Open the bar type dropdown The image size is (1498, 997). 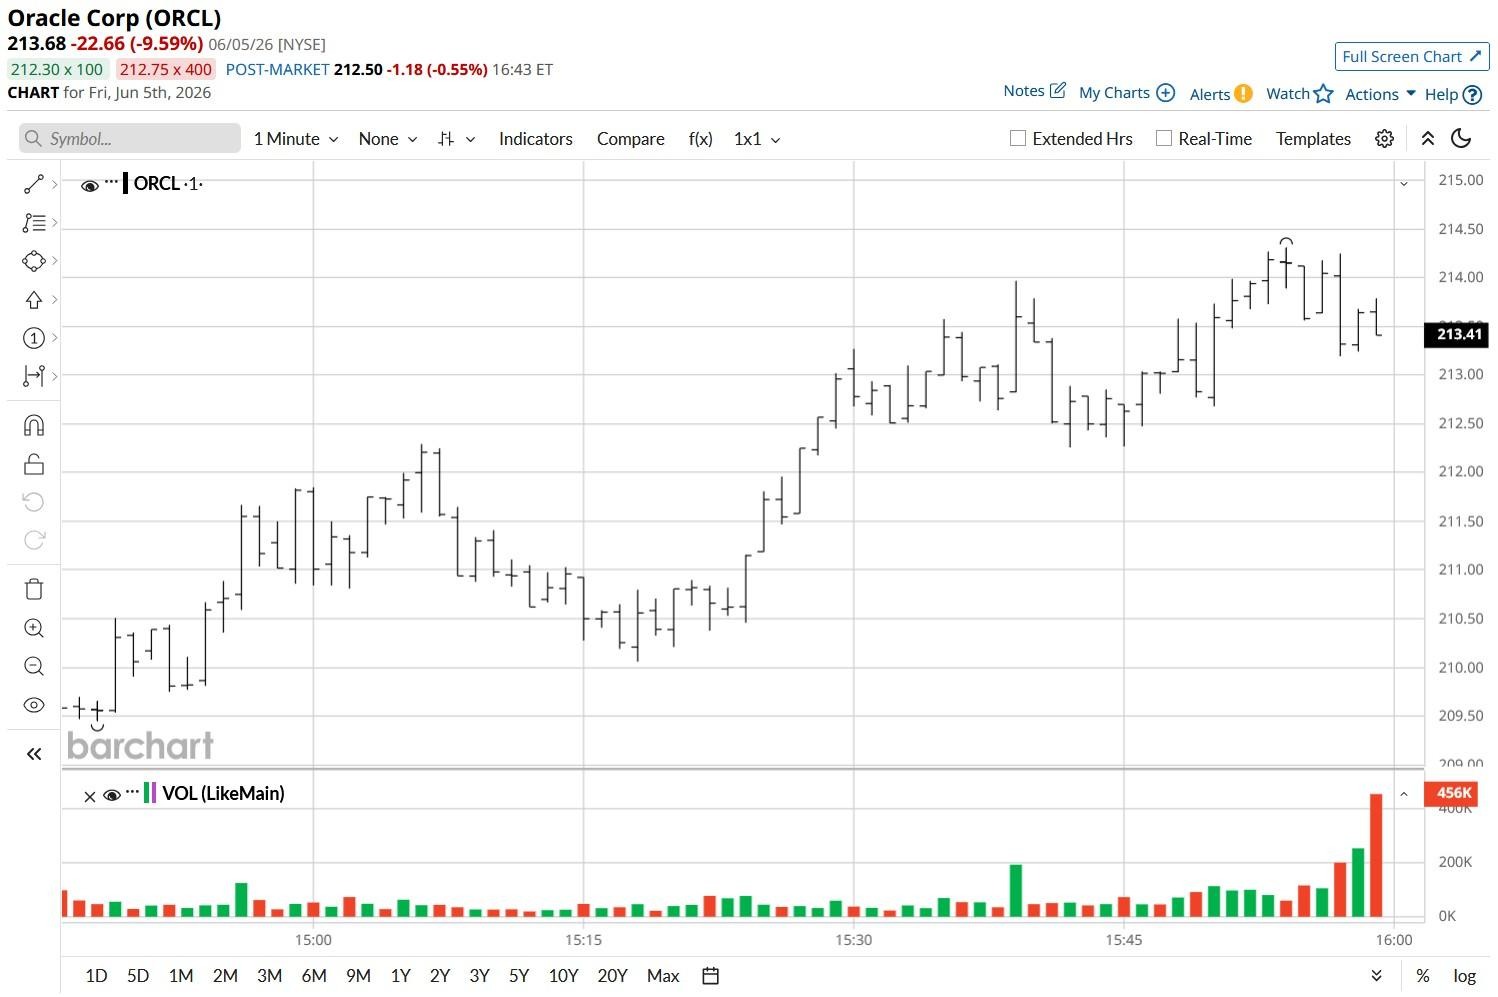(456, 139)
